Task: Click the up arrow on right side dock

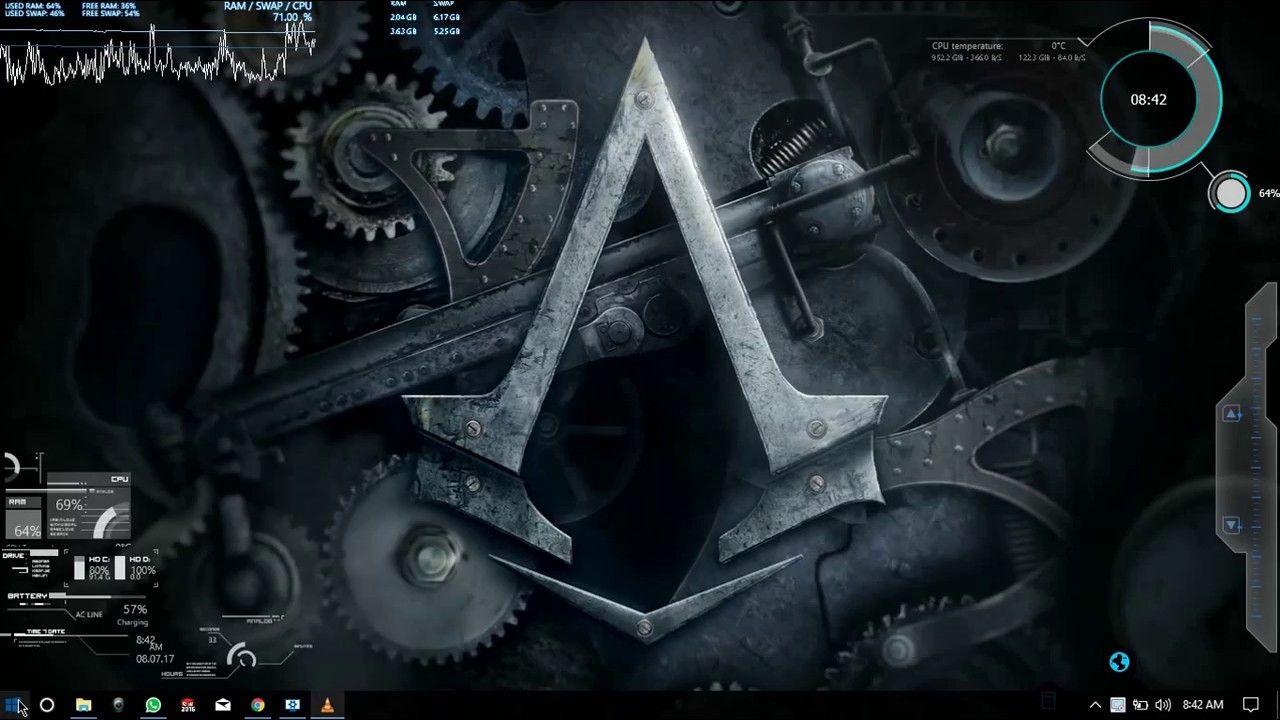Action: [1232, 414]
